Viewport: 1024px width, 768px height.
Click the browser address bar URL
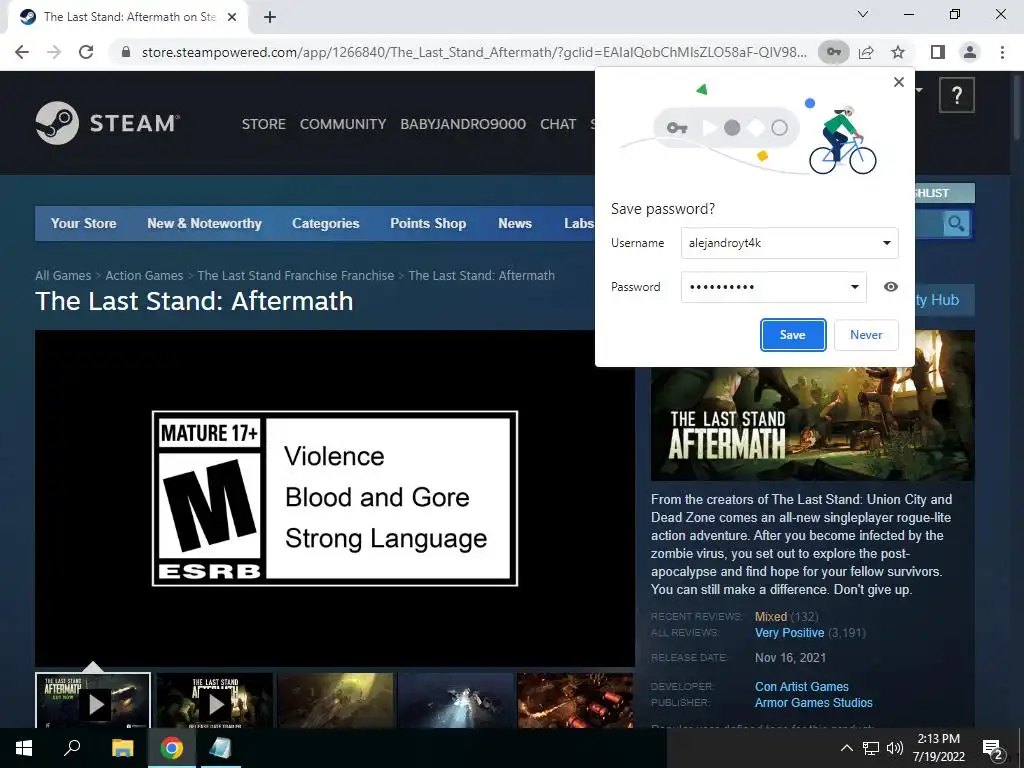click(474, 52)
